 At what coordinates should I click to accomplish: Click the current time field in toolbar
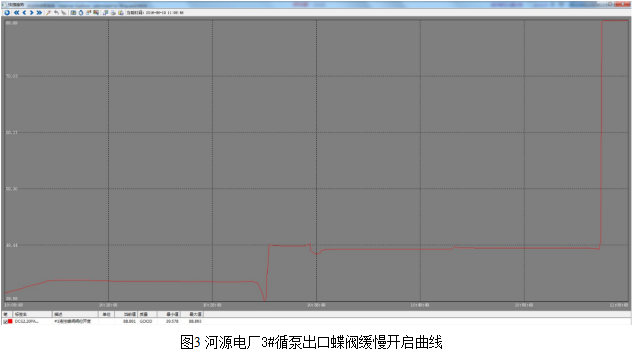point(155,13)
